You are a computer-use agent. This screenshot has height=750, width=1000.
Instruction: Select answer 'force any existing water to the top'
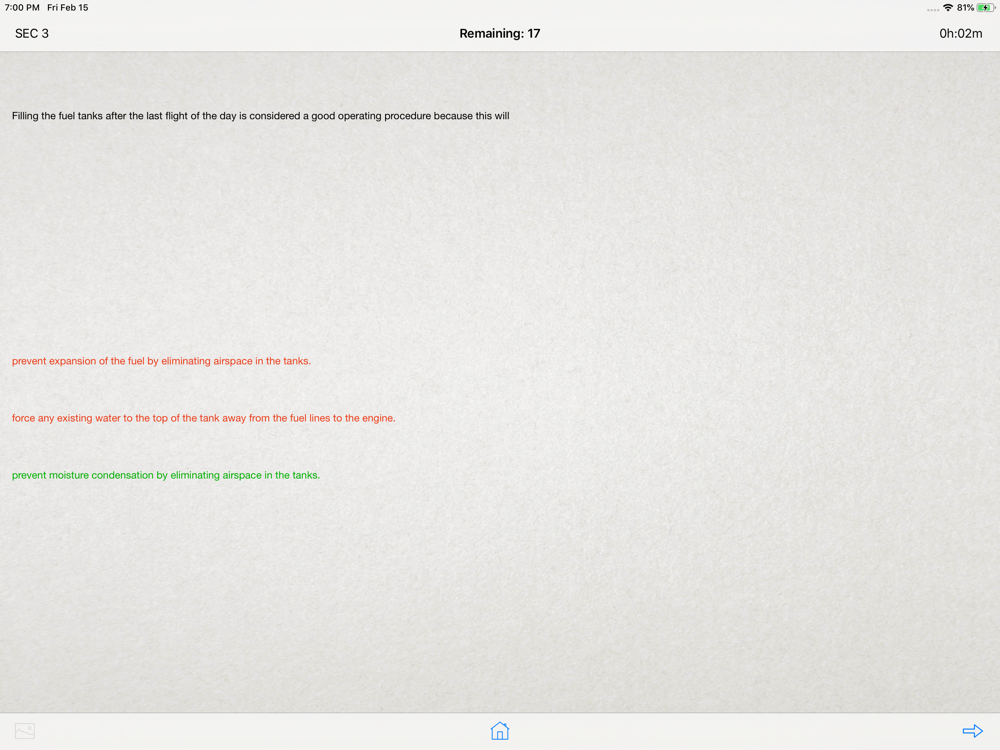(203, 418)
